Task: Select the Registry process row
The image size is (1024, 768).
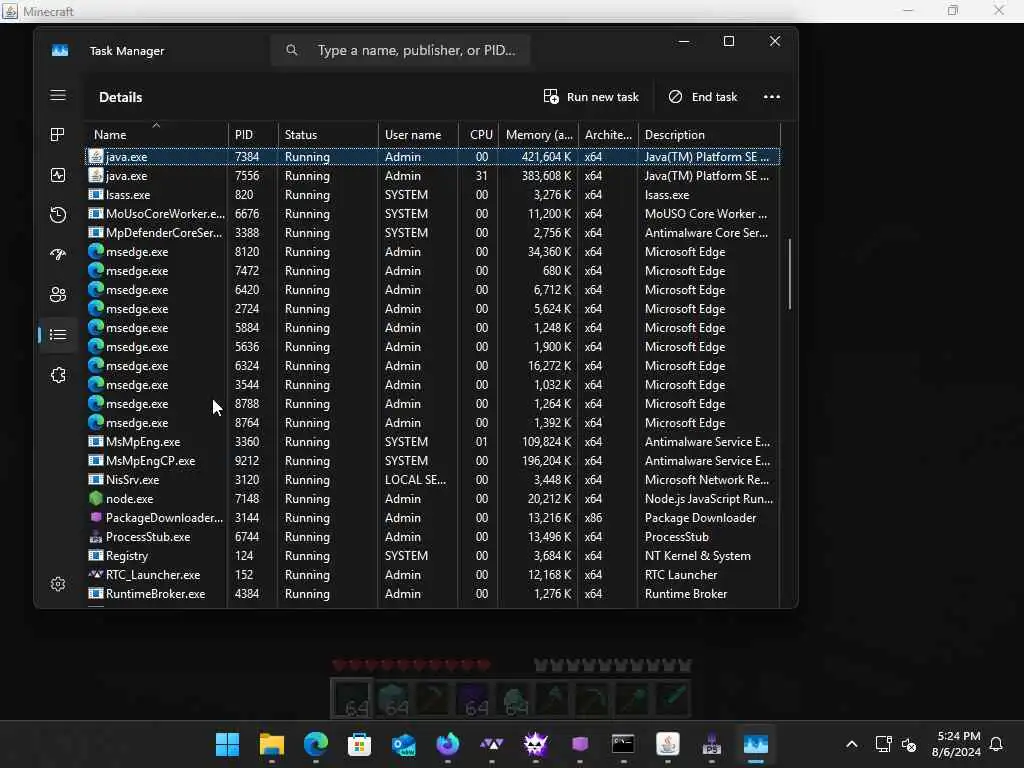Action: [x=433, y=556]
